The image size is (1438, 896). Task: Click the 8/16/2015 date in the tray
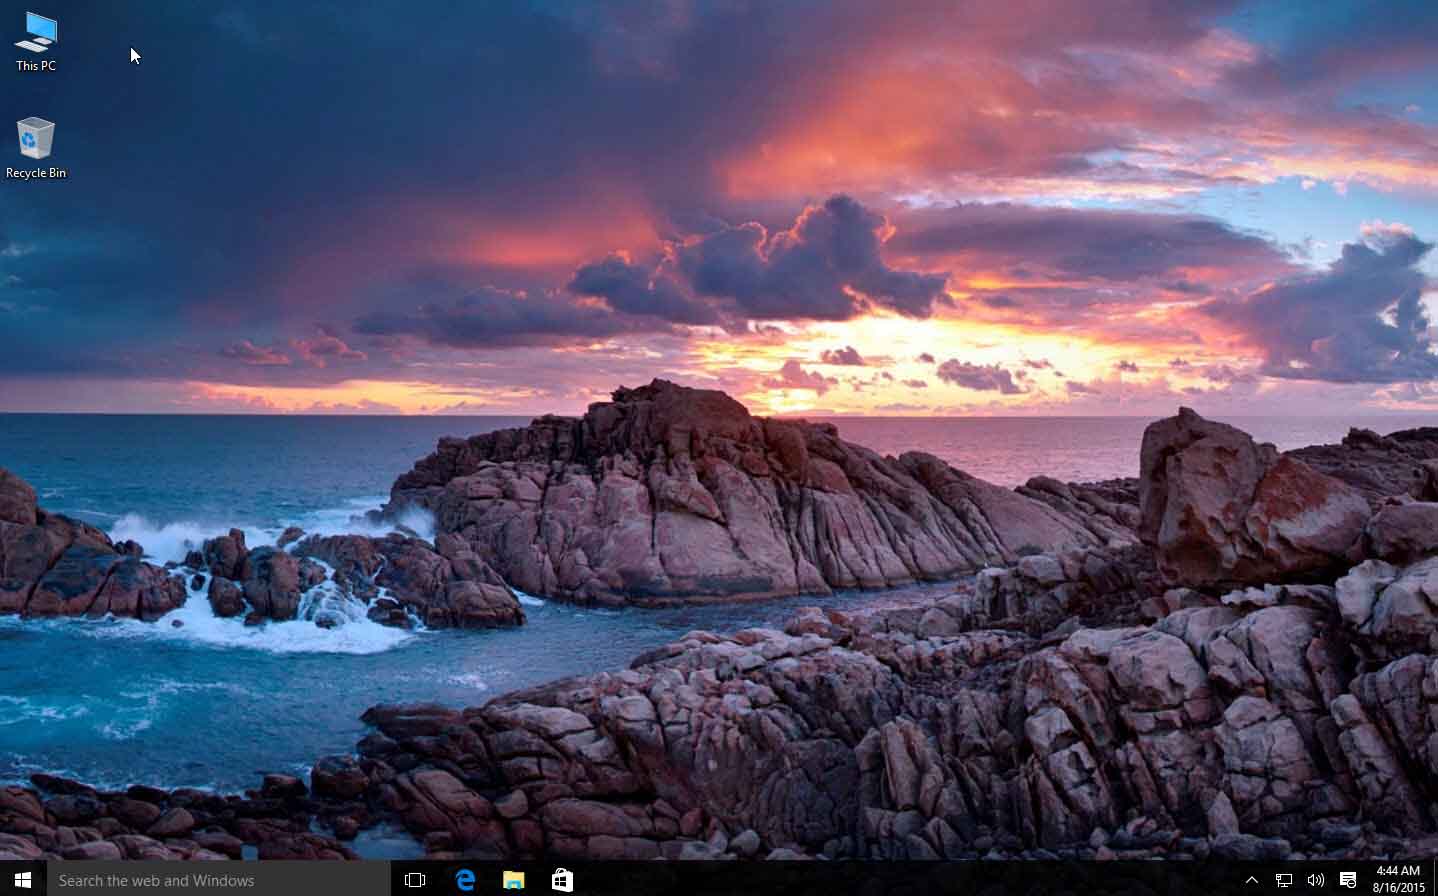tap(1398, 888)
